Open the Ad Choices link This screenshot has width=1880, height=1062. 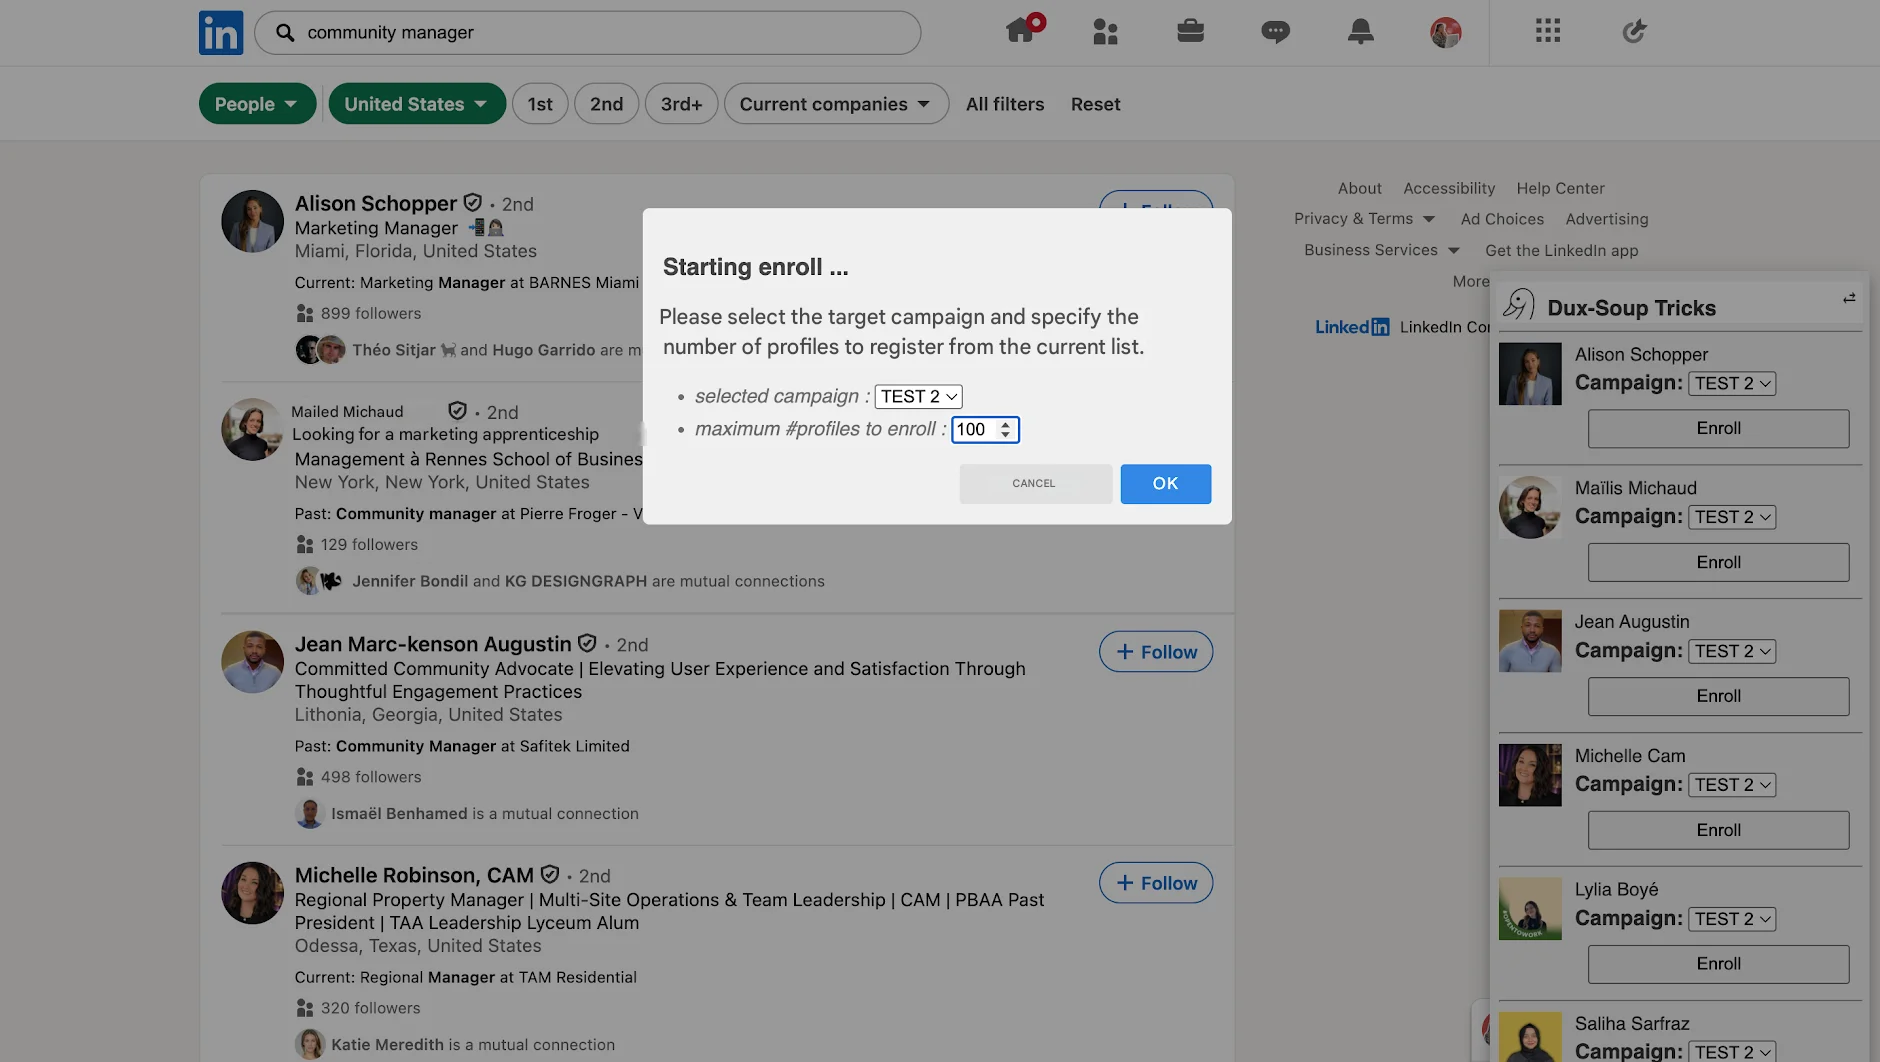pyautogui.click(x=1502, y=219)
